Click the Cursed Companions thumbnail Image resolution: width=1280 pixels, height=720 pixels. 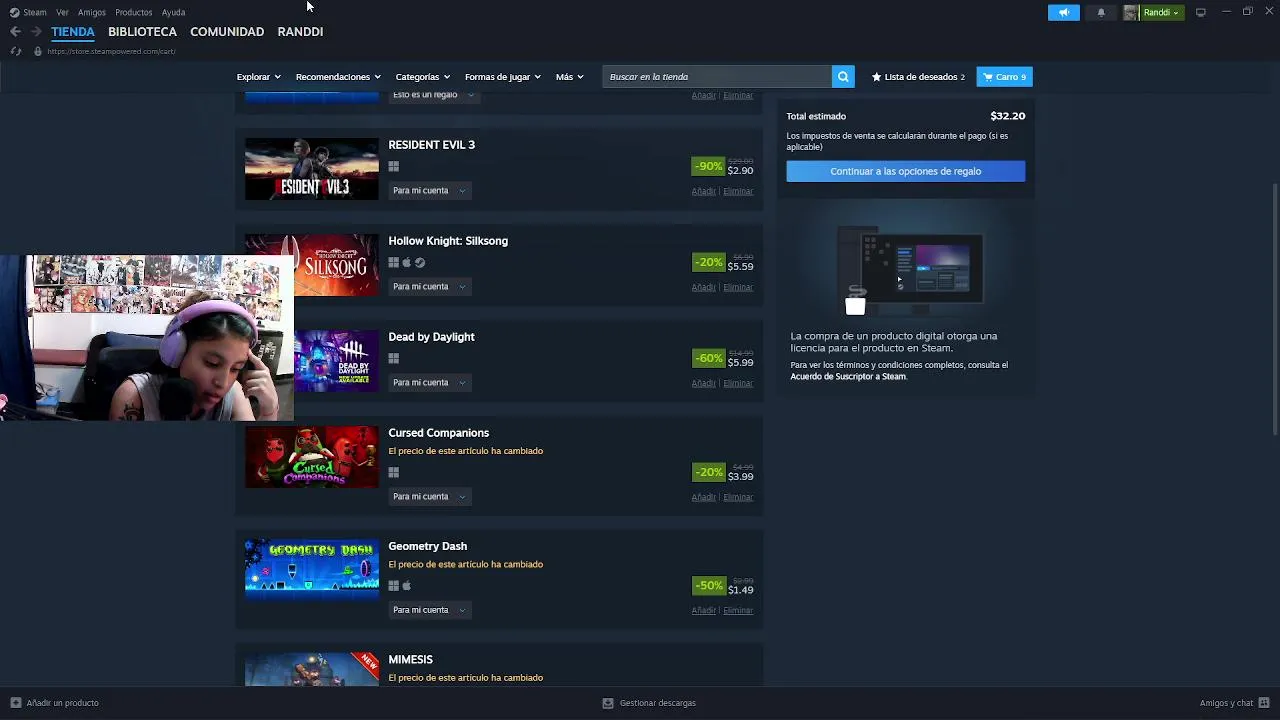(312, 456)
